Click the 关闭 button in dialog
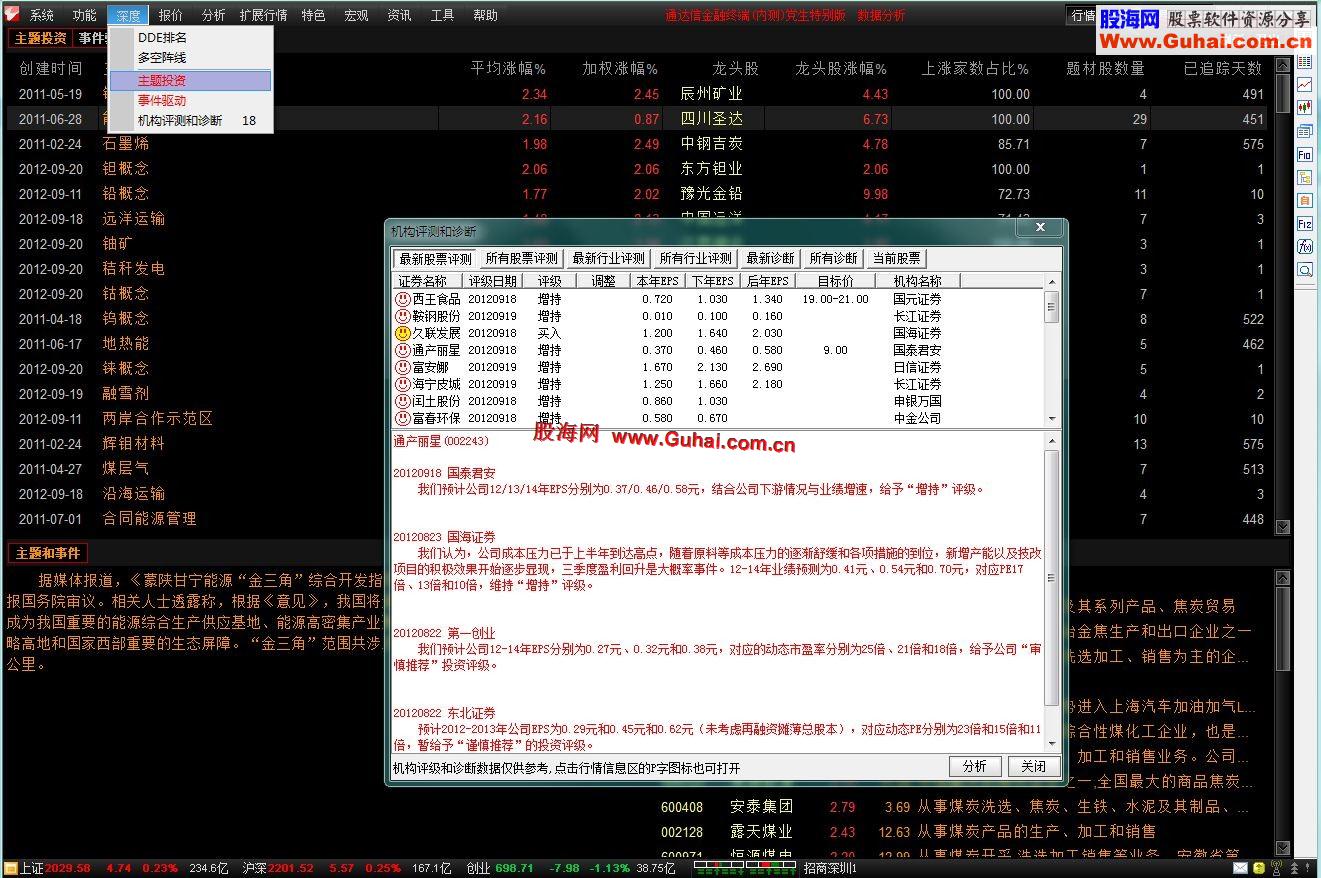The image size is (1321, 878). (x=1033, y=766)
